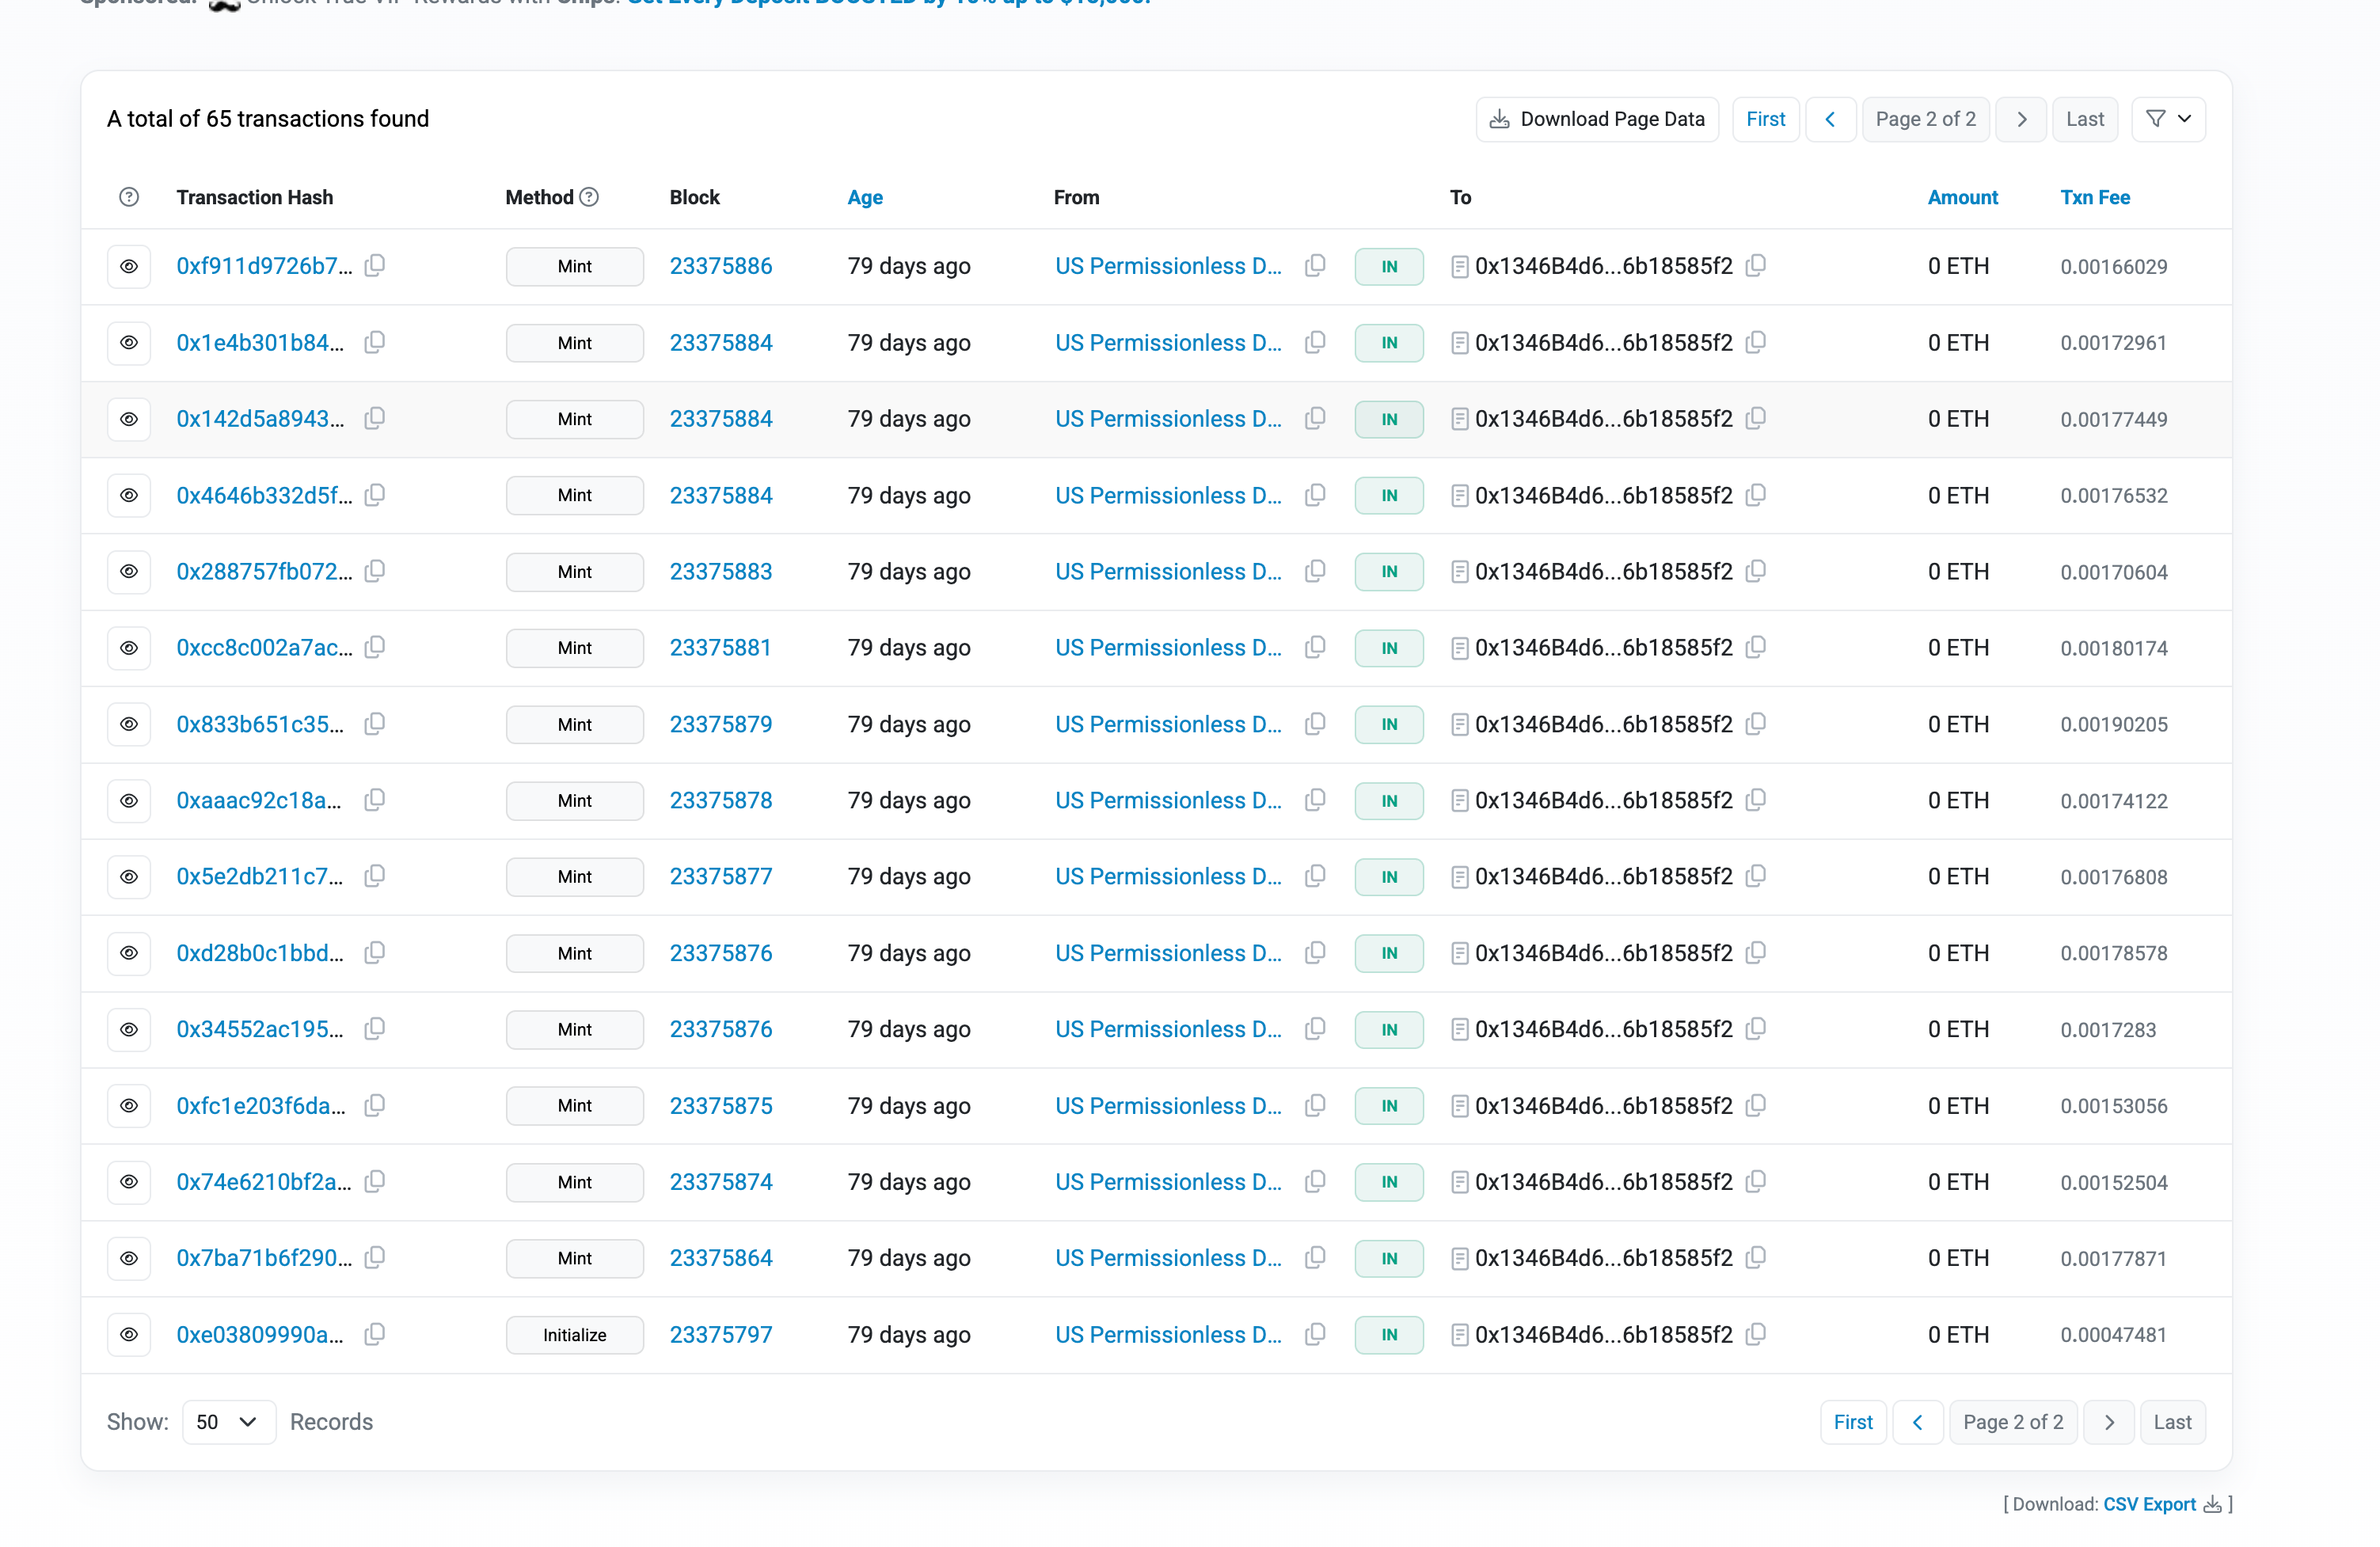Screen dimensions: 2380x1547
Task: Copy the To address 0x1346B4d6...6b18585f2 on first row
Action: point(1757,266)
